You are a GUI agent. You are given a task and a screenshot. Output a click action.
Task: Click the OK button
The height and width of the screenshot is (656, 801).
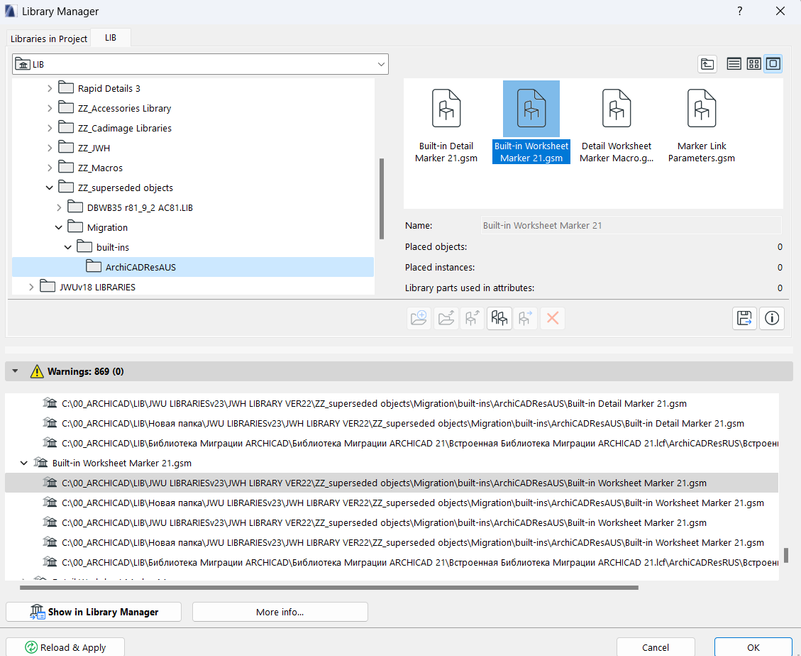click(753, 647)
